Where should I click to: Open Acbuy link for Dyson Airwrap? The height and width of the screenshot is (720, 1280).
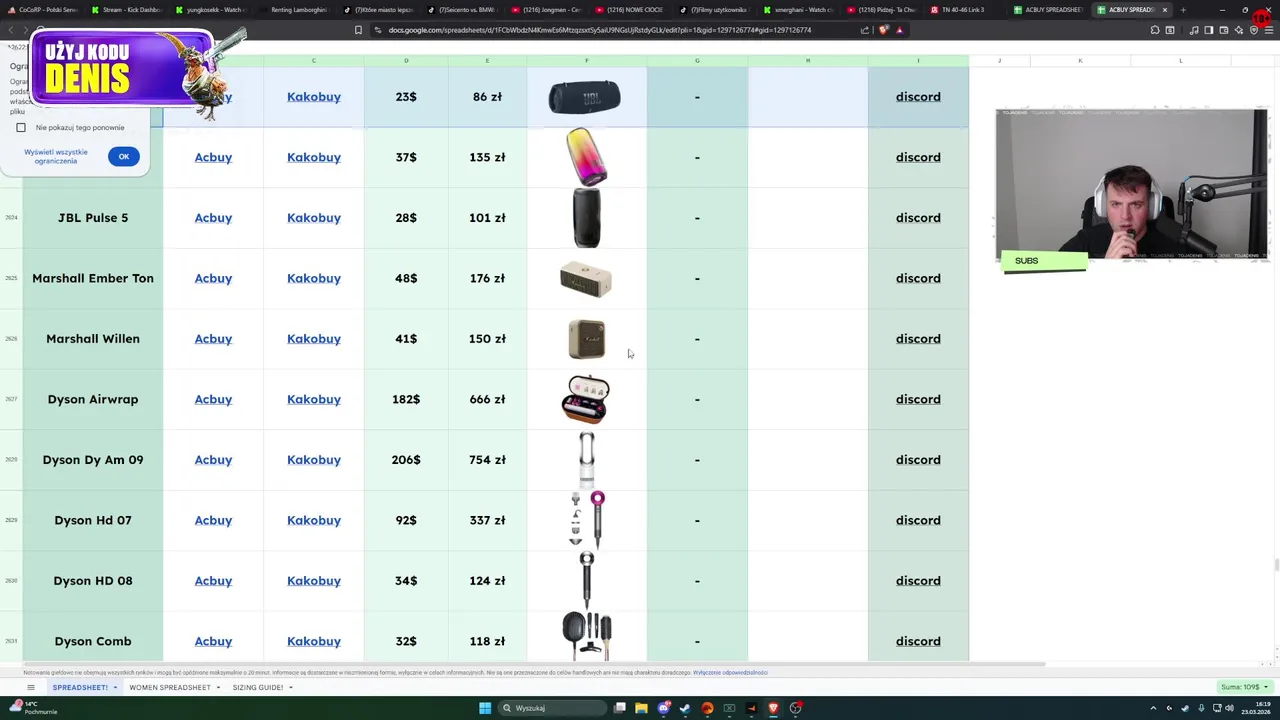click(x=213, y=399)
